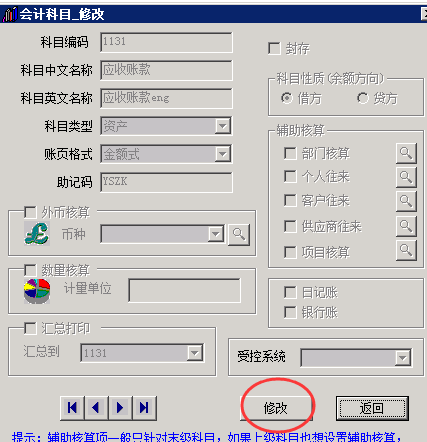Click the 返回 button
The height and width of the screenshot is (442, 427).
(372, 408)
